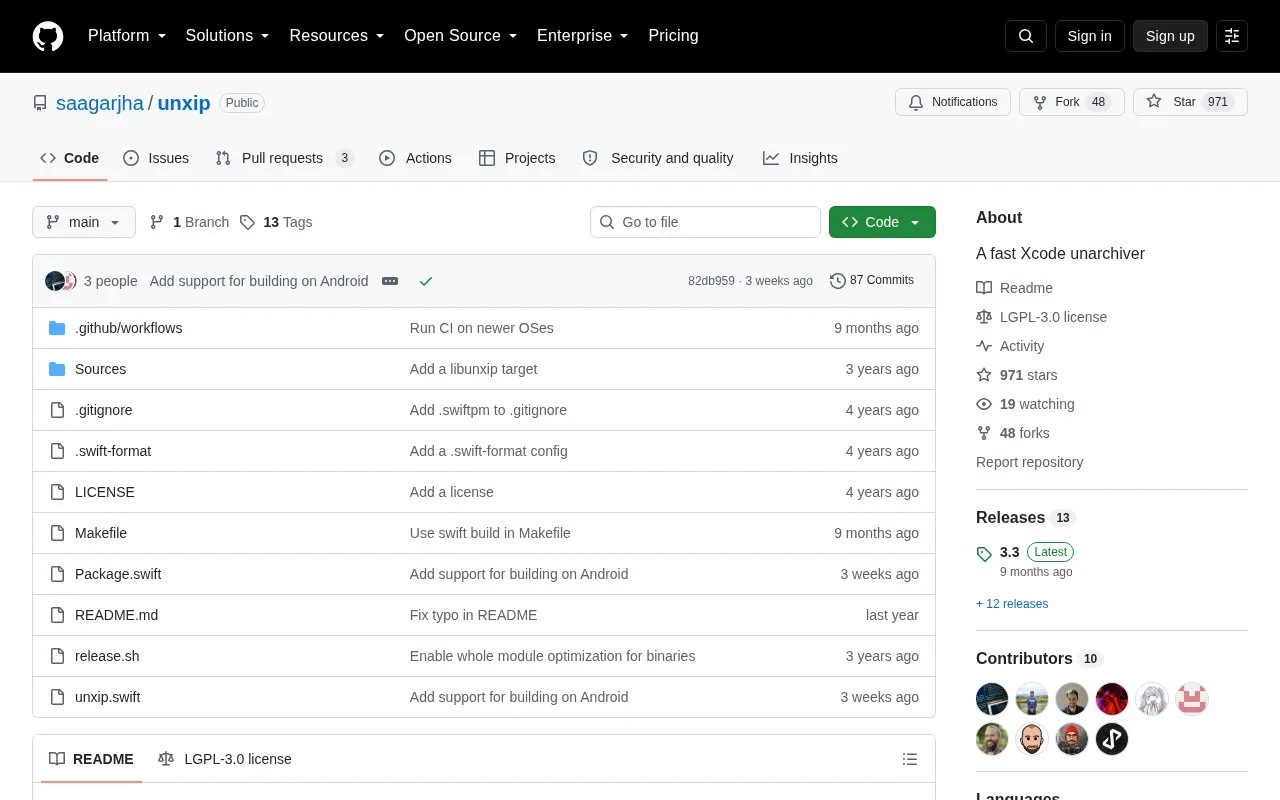This screenshot has width=1280, height=800.
Task: Switch to the Projects tab
Action: click(517, 158)
